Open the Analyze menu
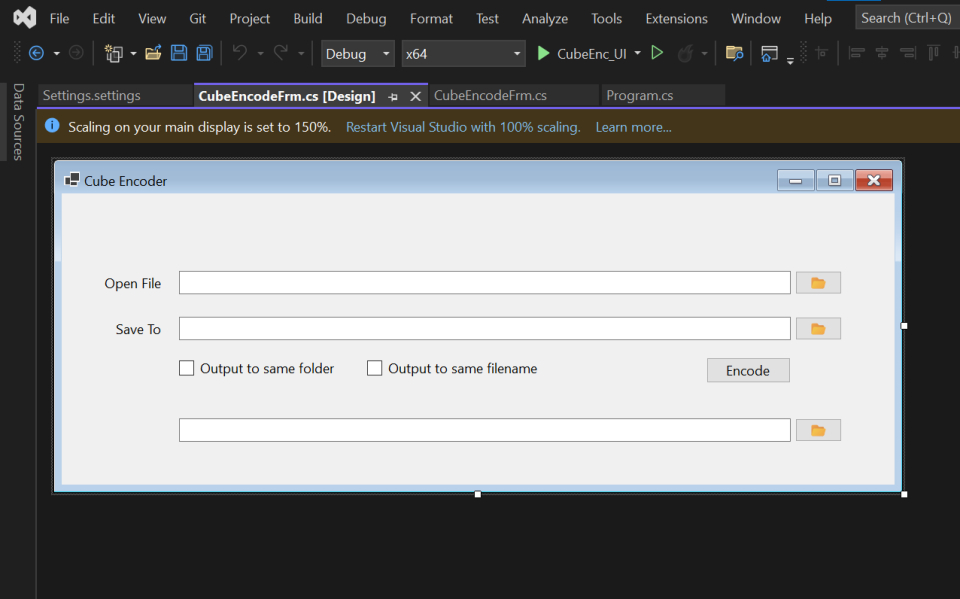This screenshot has height=599, width=960. 545,19
